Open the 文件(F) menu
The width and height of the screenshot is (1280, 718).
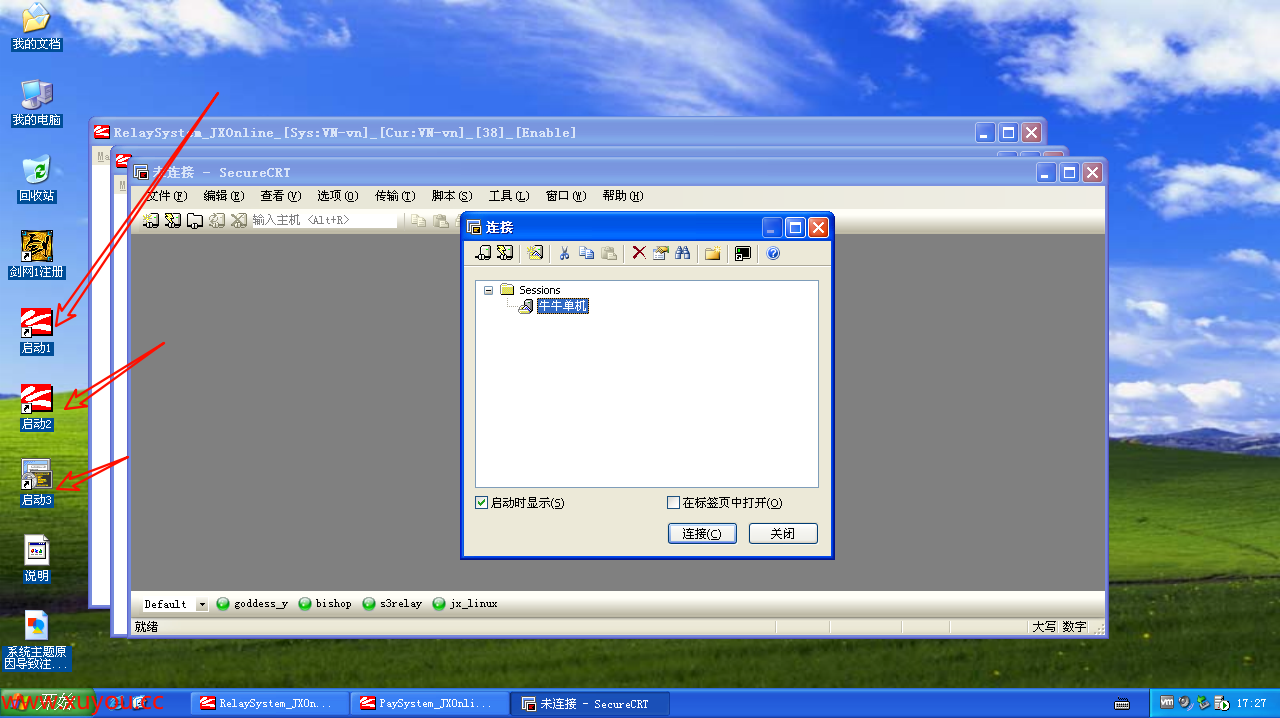(166, 196)
